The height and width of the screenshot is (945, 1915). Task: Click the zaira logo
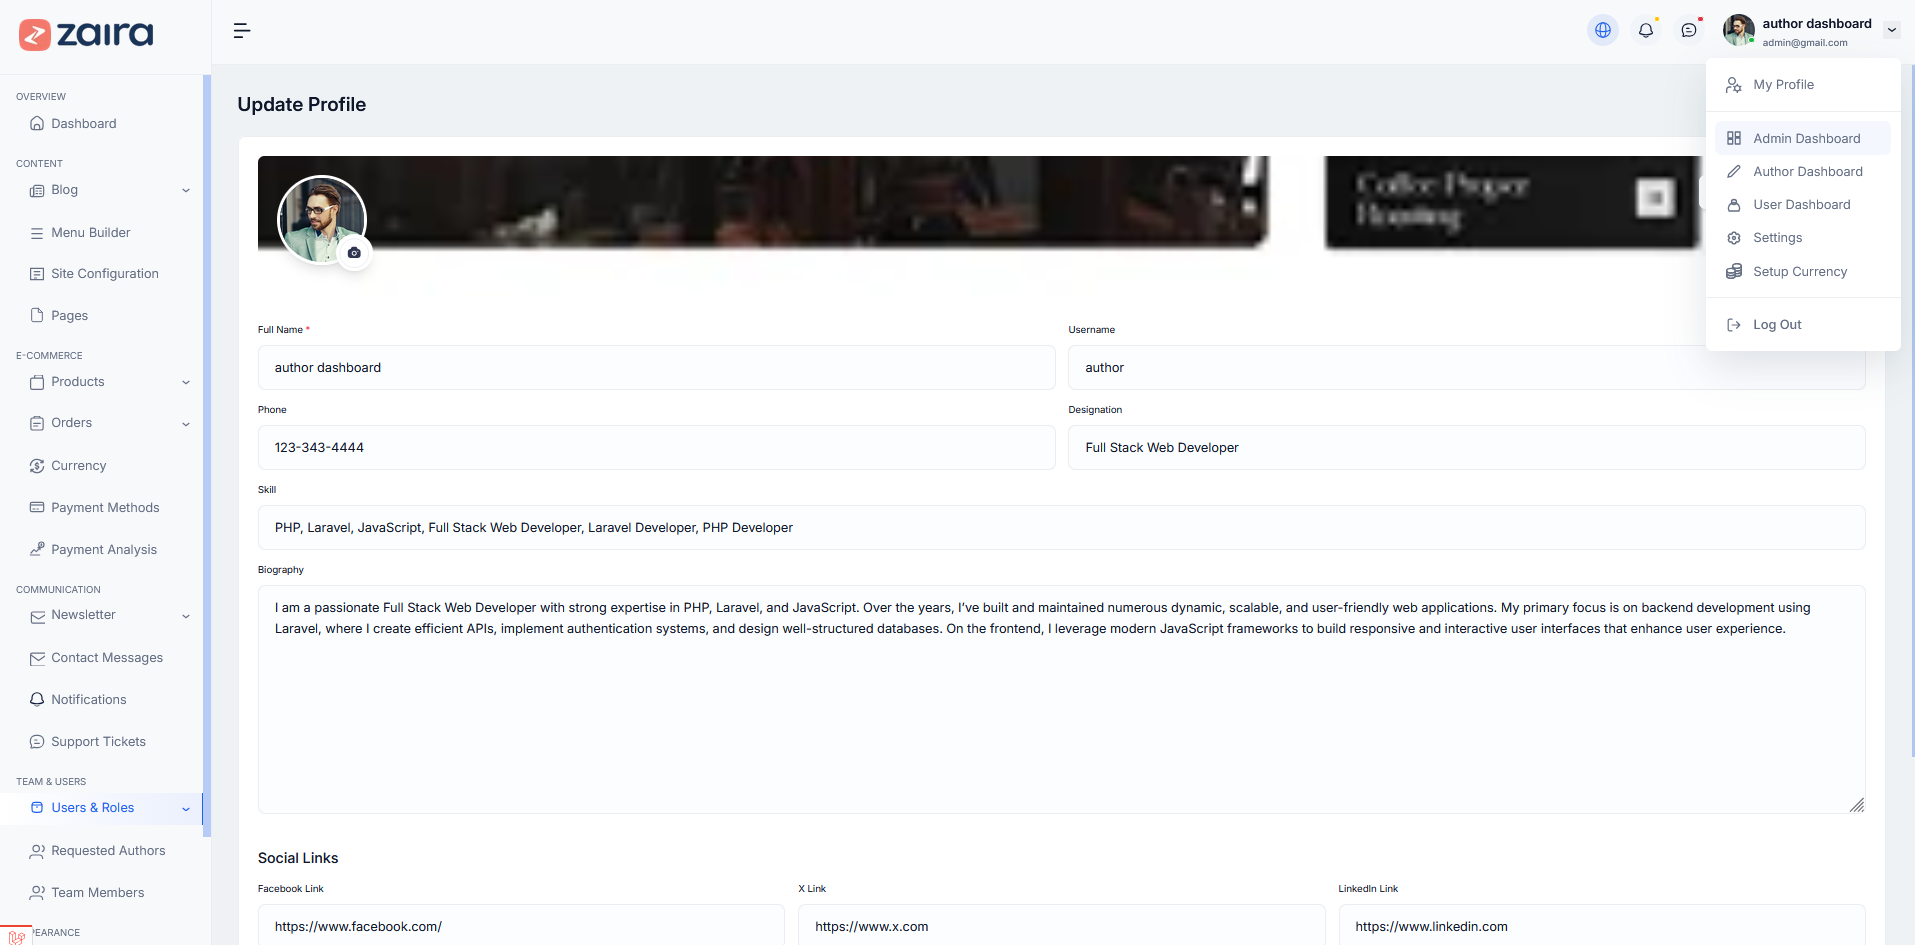[87, 34]
